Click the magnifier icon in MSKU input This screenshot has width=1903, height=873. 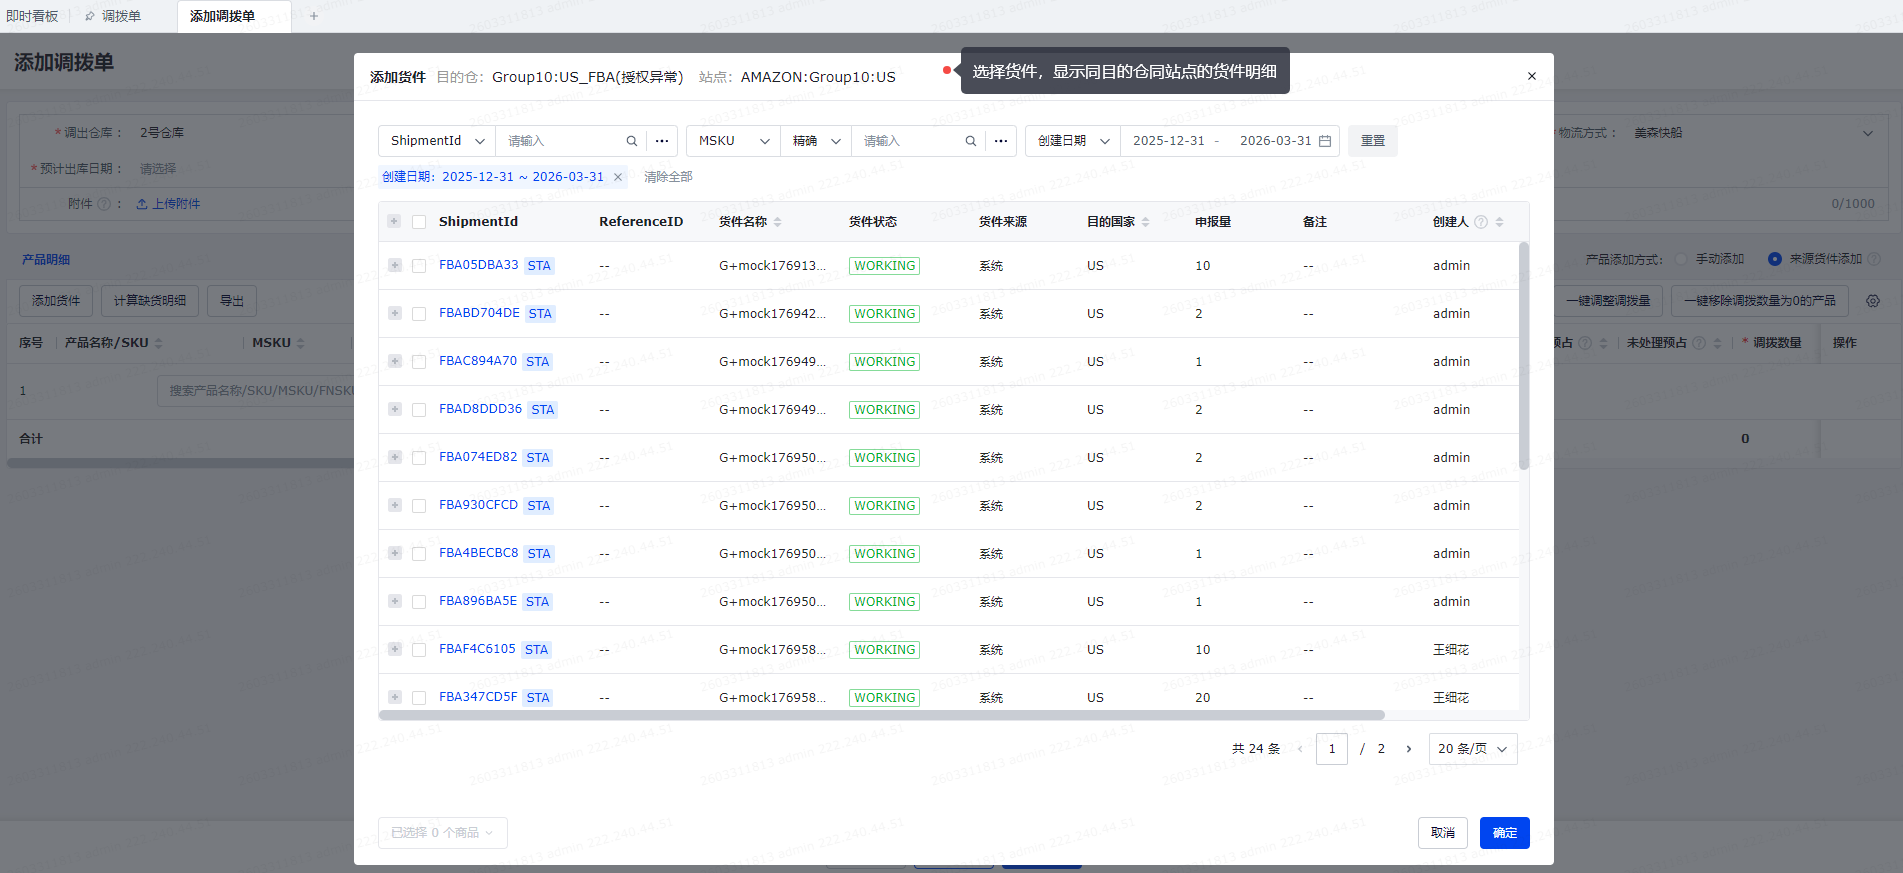coord(970,141)
